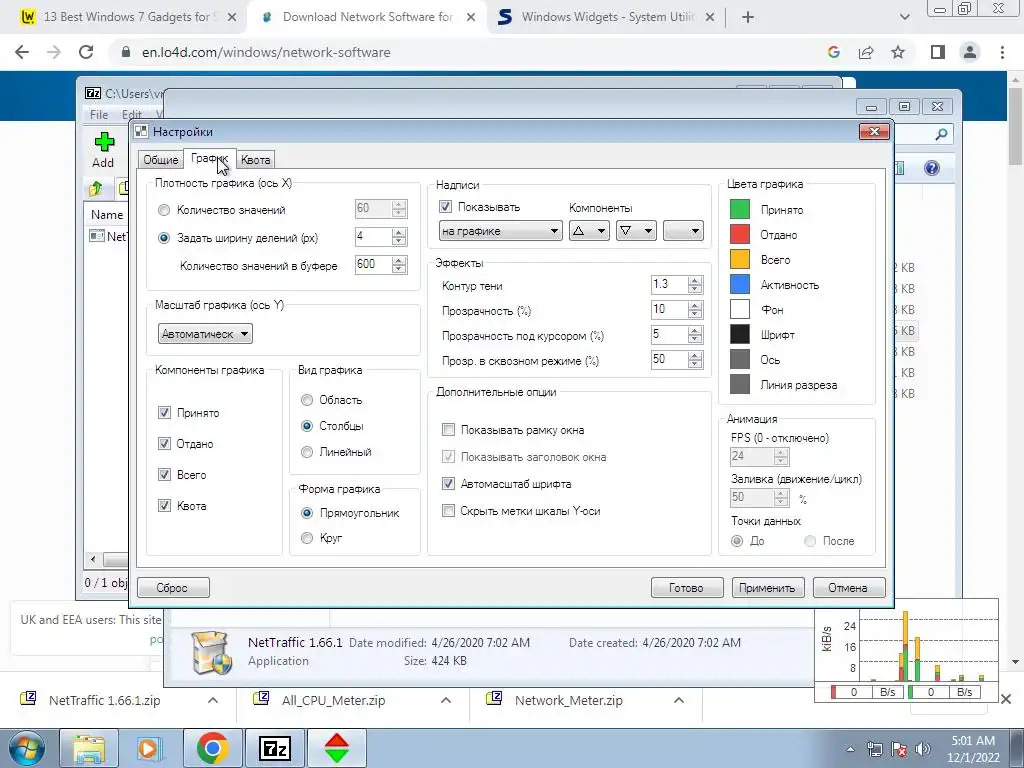This screenshot has height=768, width=1024.
Task: Click the share page icon in address bar
Action: 866,52
